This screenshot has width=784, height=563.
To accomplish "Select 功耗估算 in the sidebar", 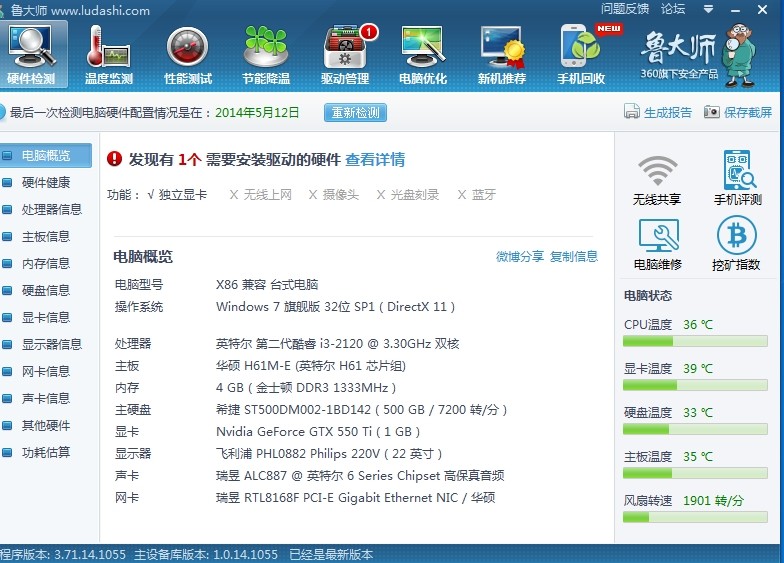I will click(x=46, y=452).
